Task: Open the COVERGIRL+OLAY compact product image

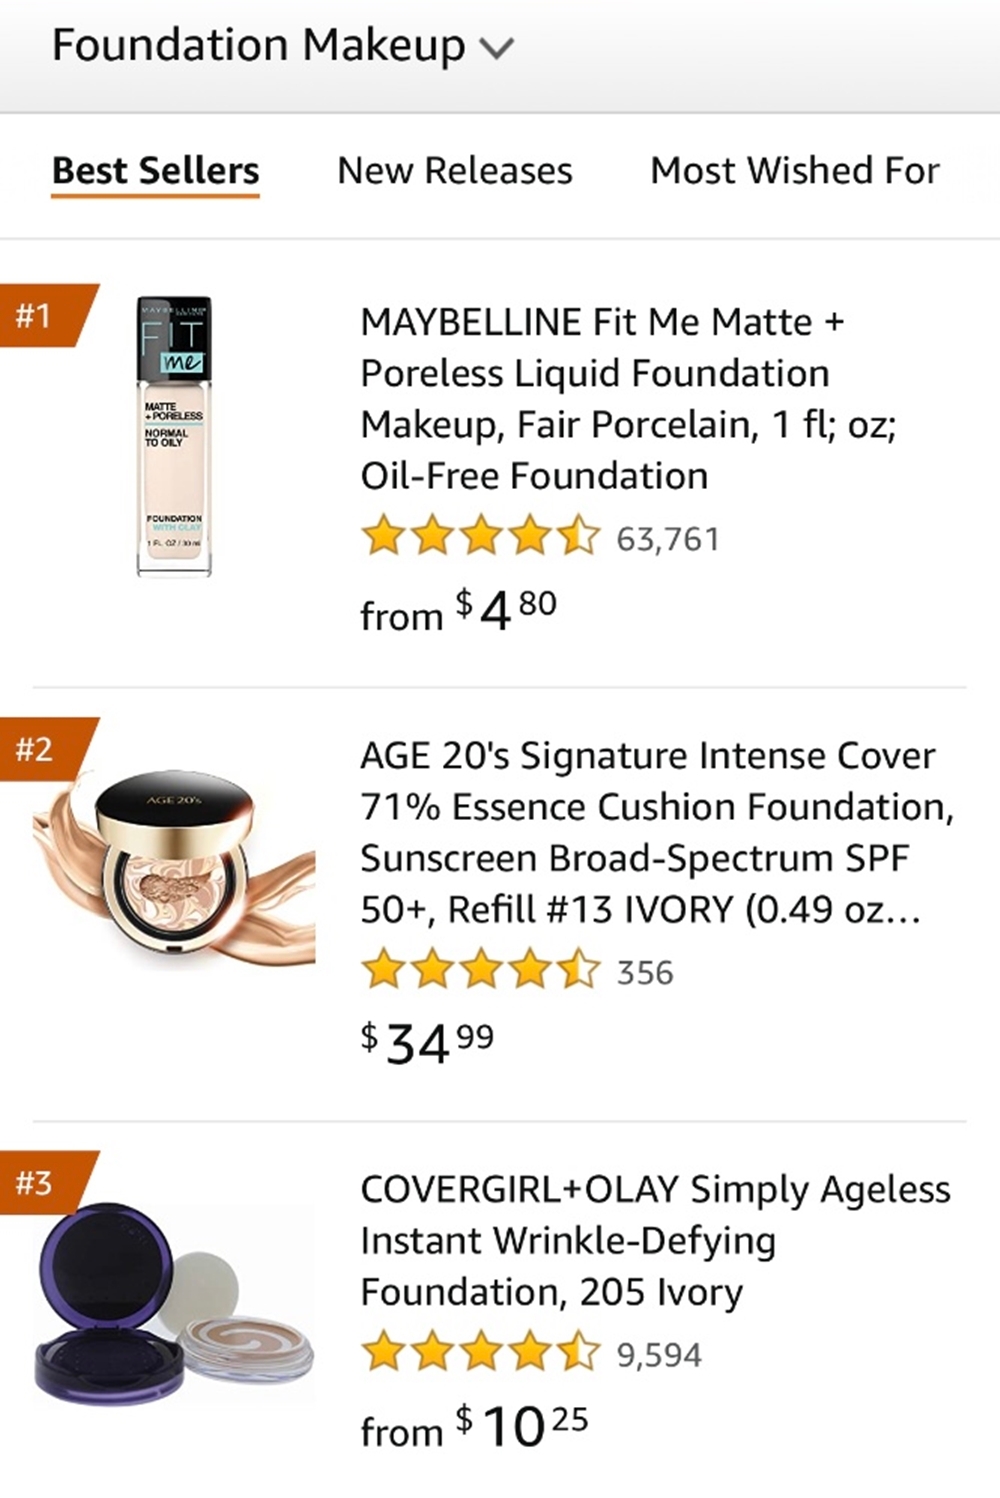Action: pos(174,1302)
